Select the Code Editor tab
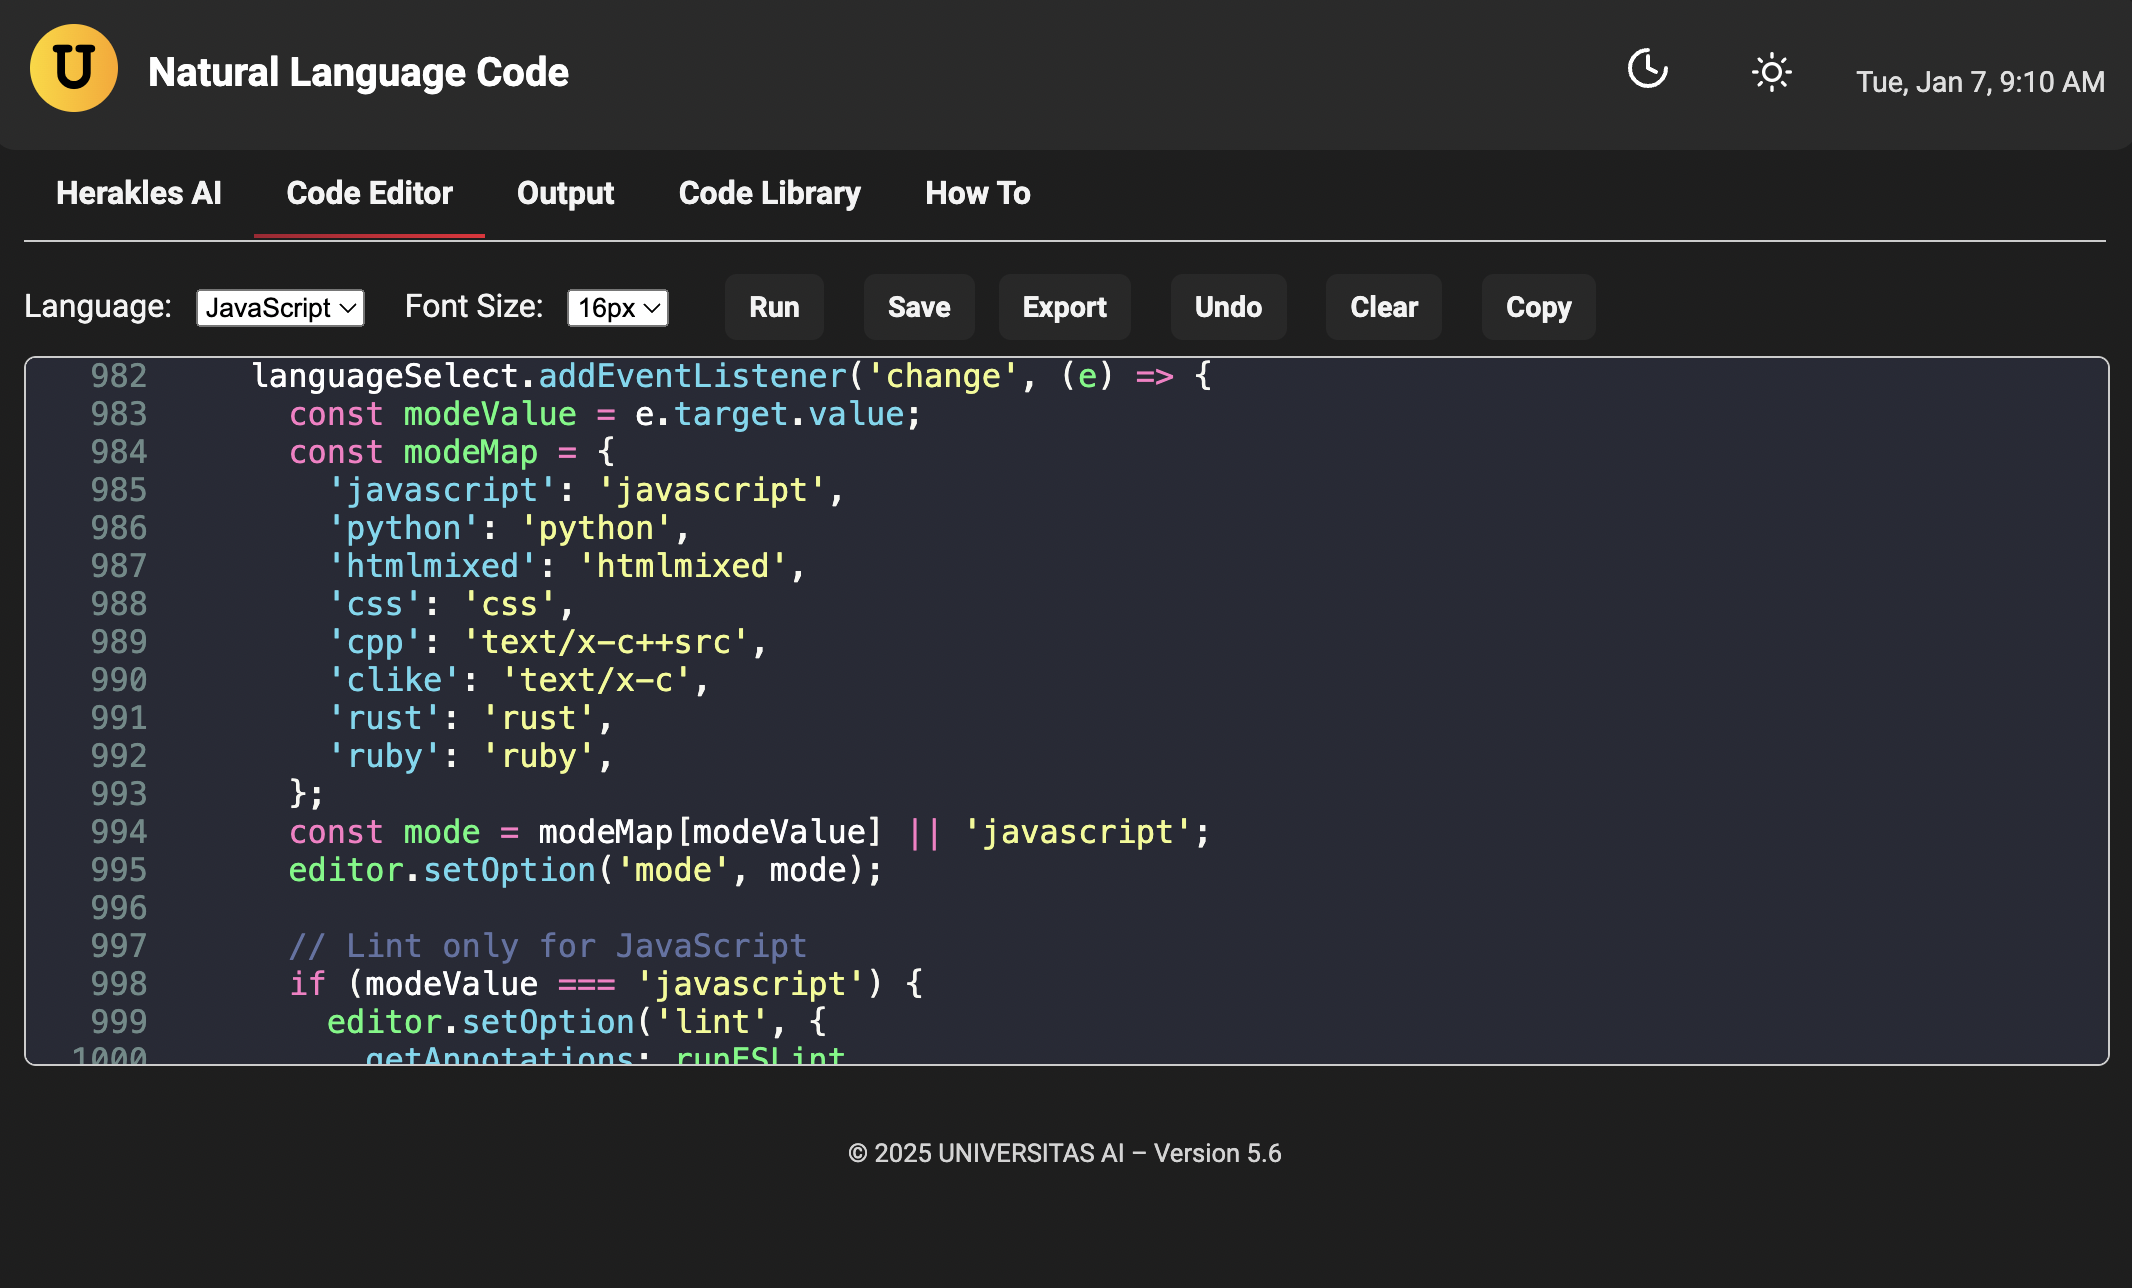This screenshot has height=1288, width=2132. [x=369, y=193]
